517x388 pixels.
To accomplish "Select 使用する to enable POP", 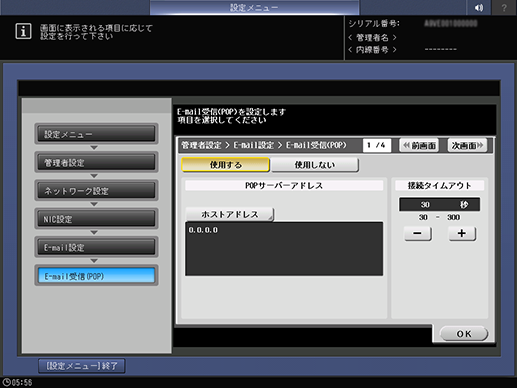I will click(x=225, y=165).
